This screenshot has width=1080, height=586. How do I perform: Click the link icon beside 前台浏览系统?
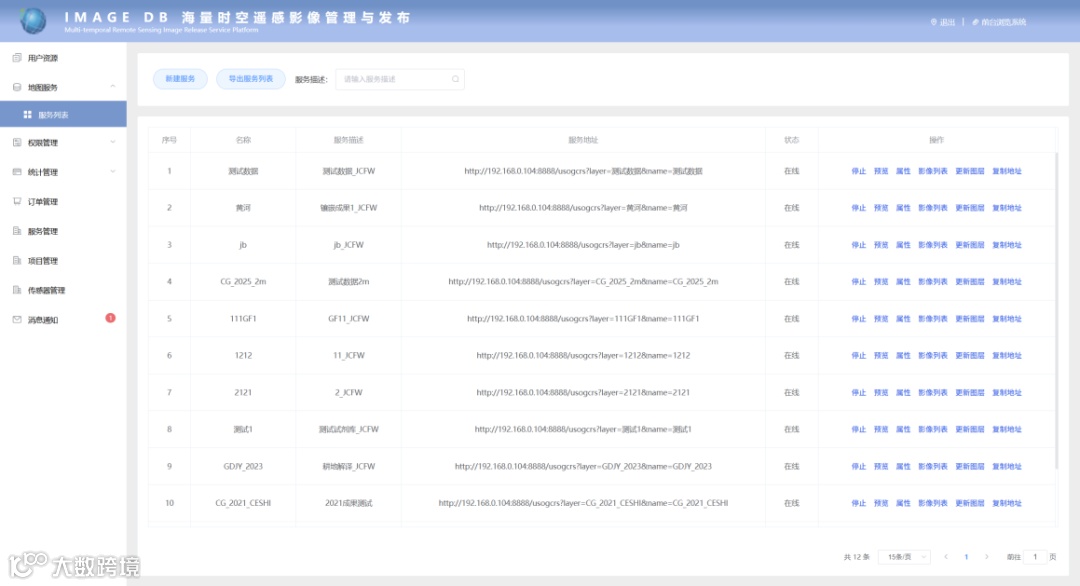(x=975, y=22)
